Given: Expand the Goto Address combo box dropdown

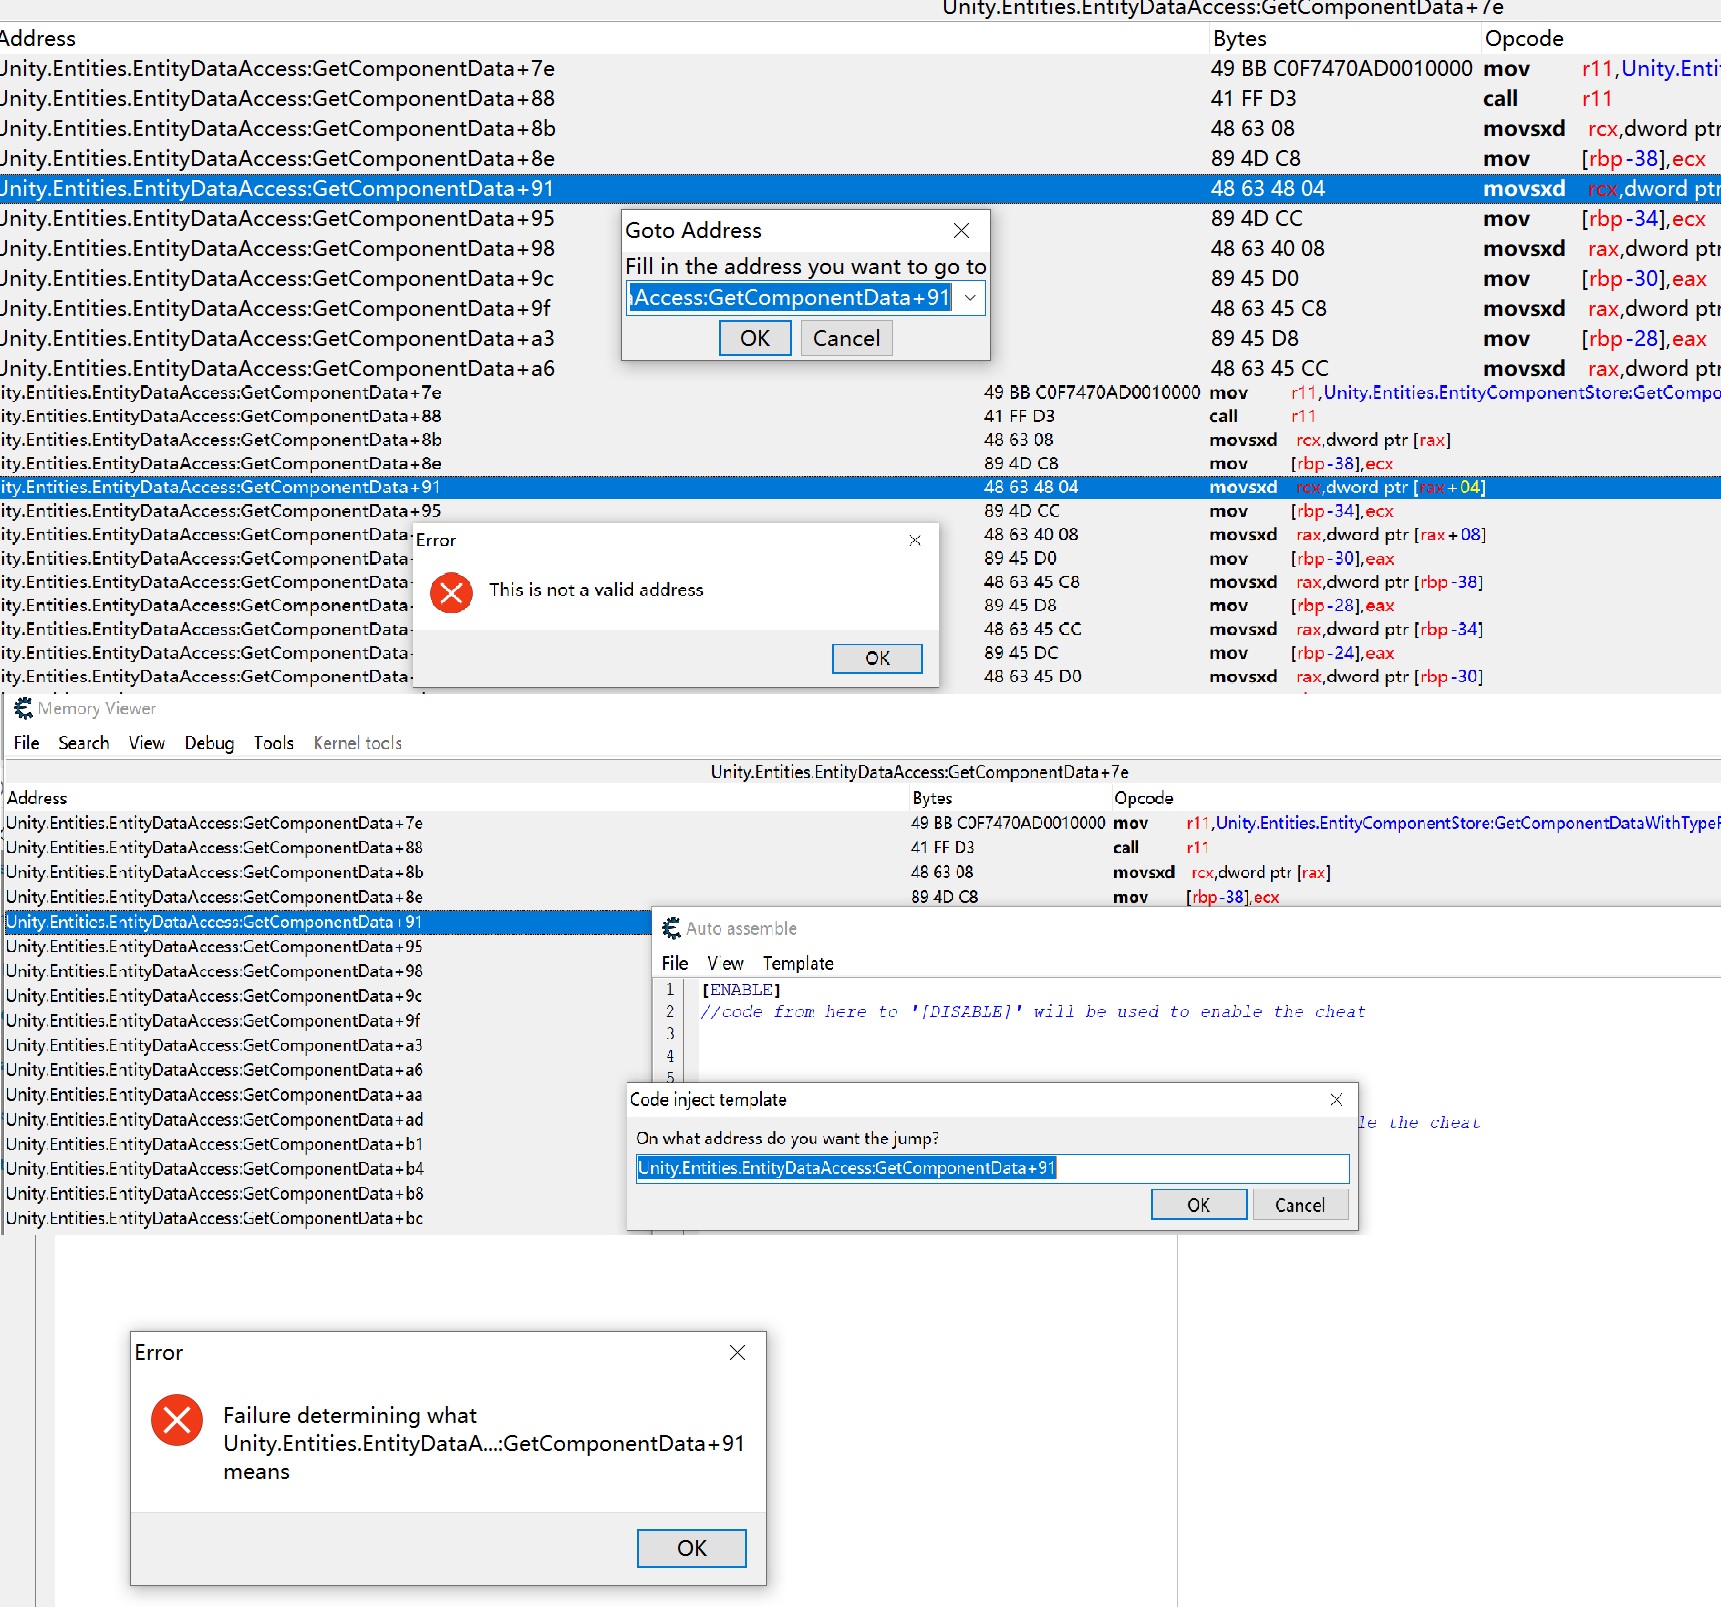Looking at the screenshot, I should pos(970,298).
